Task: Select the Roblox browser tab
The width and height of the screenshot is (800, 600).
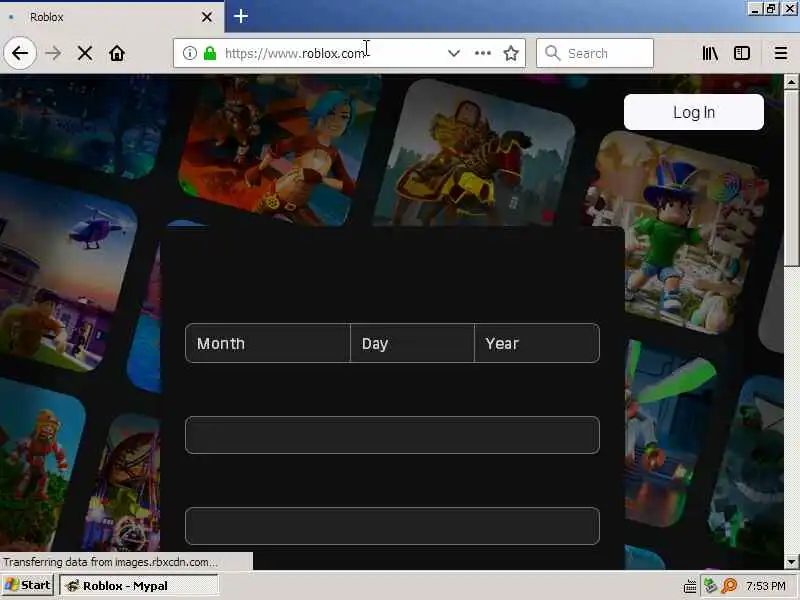Action: coord(111,17)
